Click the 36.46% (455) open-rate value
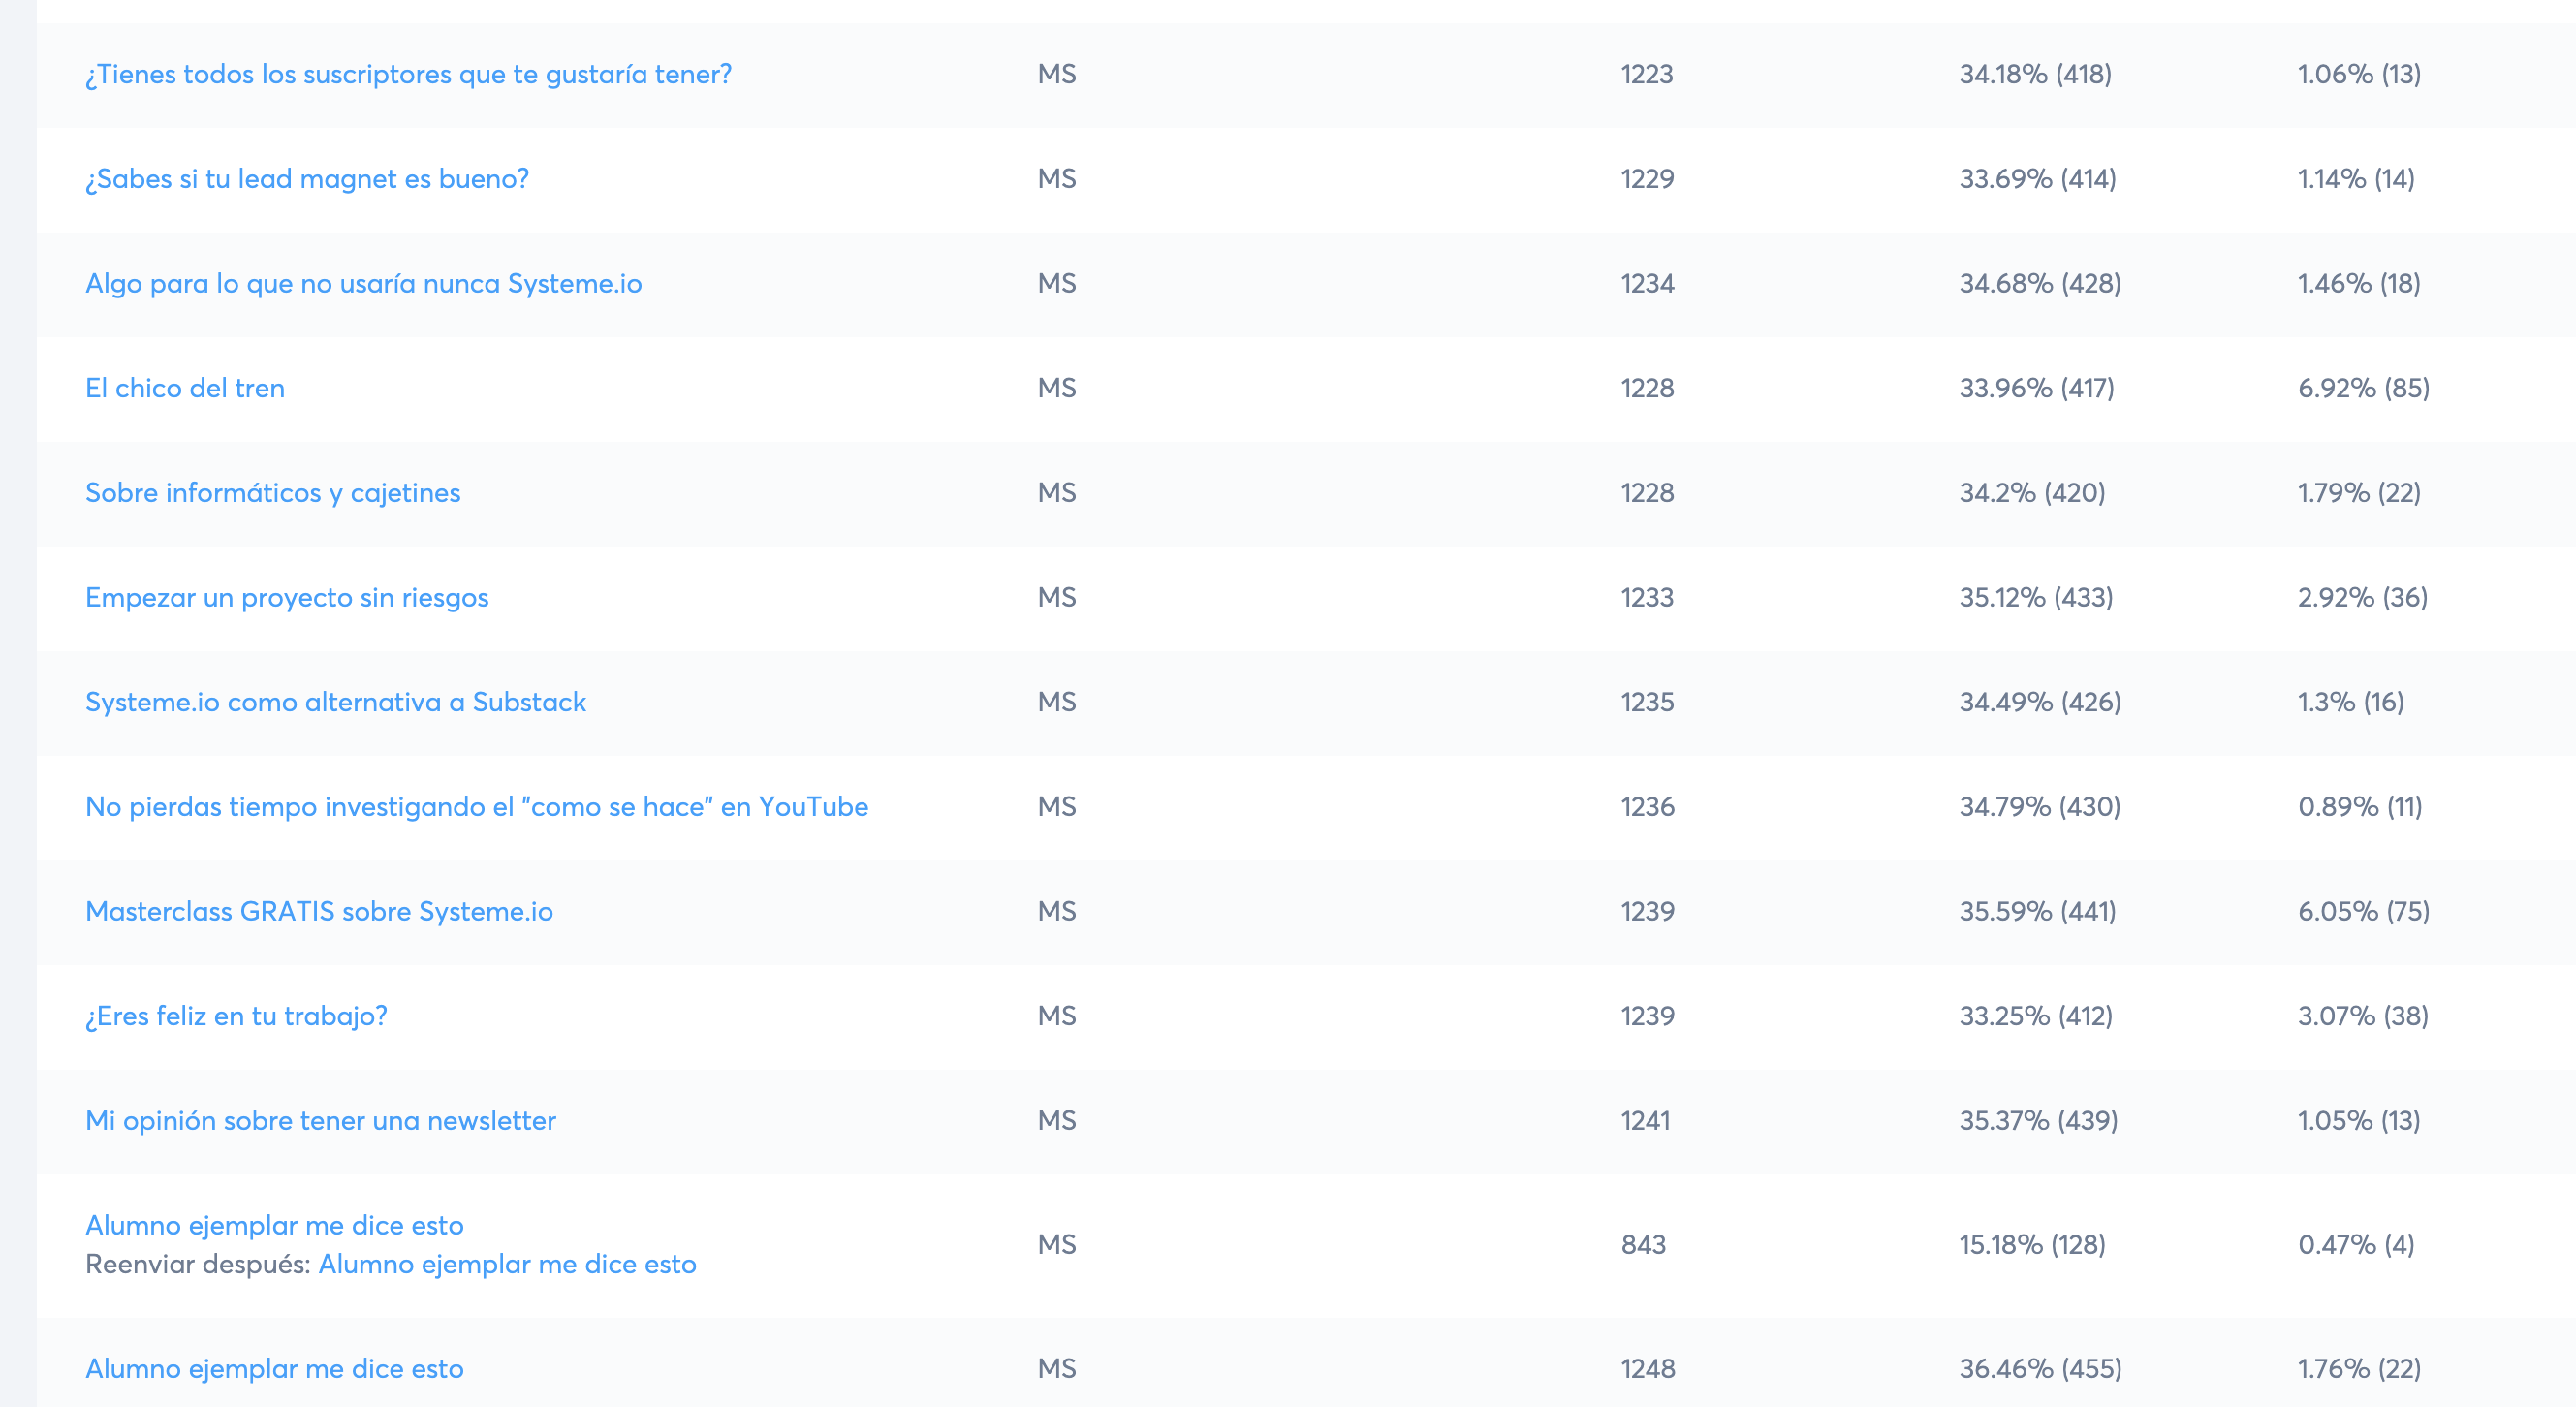This screenshot has width=2576, height=1407. pyautogui.click(x=2040, y=1369)
